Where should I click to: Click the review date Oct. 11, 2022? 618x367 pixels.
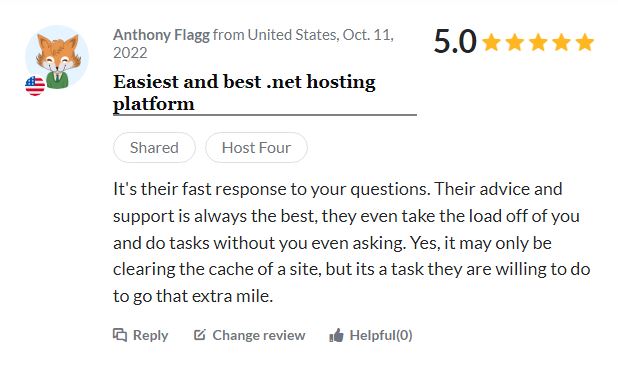pyautogui.click(x=253, y=44)
